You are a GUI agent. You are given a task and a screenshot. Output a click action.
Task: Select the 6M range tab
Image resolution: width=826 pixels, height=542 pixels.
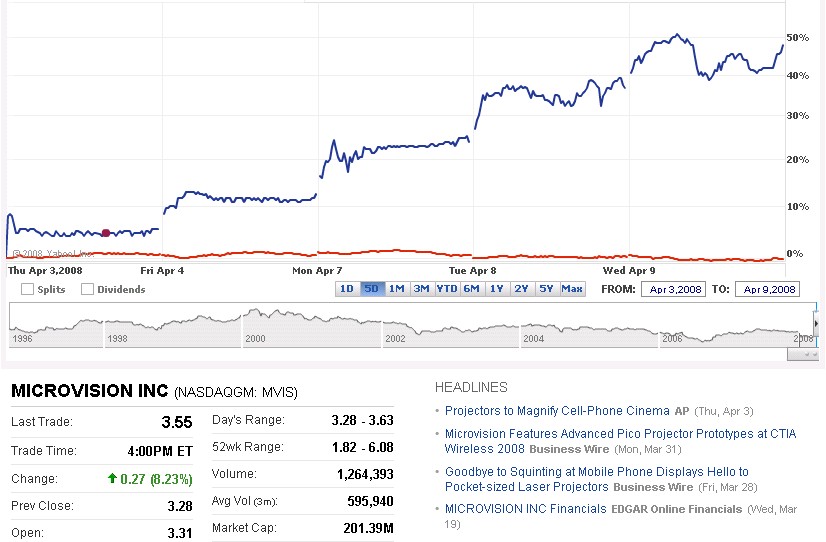pyautogui.click(x=471, y=289)
